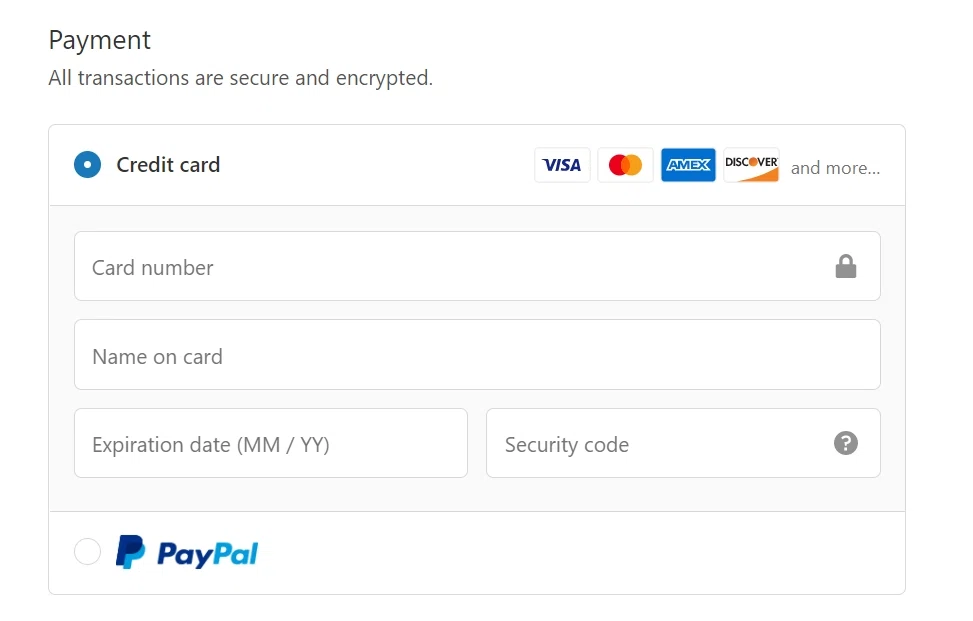This screenshot has height=621, width=973.
Task: Click the Visa card logo
Action: click(x=562, y=165)
